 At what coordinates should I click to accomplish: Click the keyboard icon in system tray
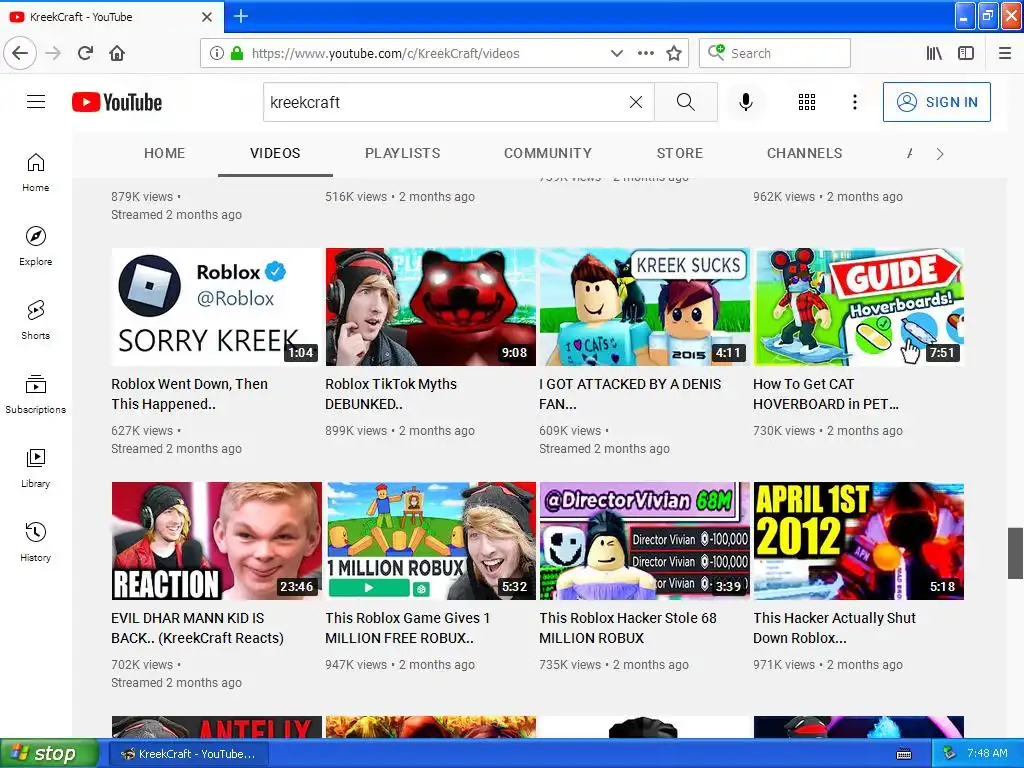tap(904, 754)
